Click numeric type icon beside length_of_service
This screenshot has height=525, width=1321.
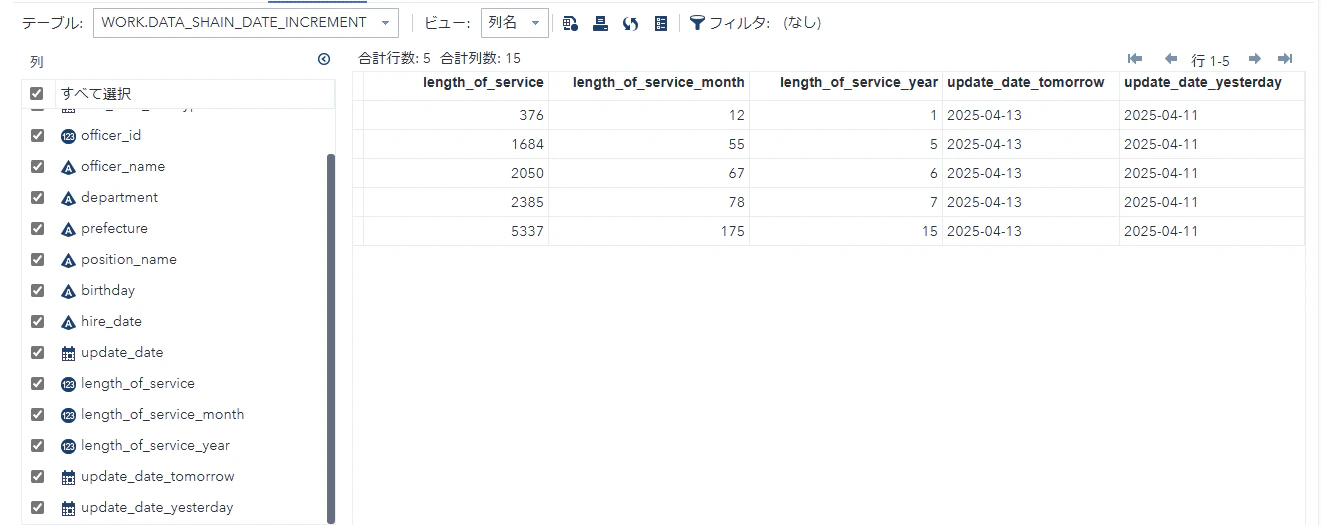[x=68, y=384]
